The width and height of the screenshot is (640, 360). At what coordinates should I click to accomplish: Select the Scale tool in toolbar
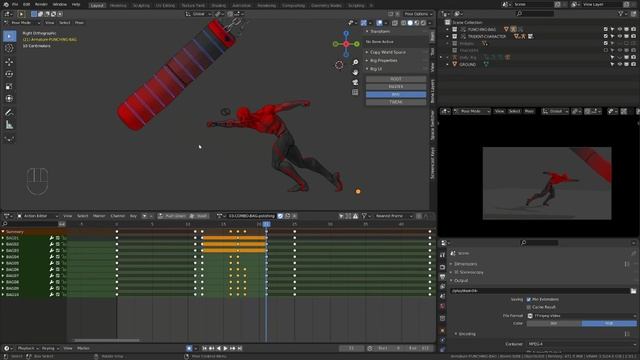point(9,87)
